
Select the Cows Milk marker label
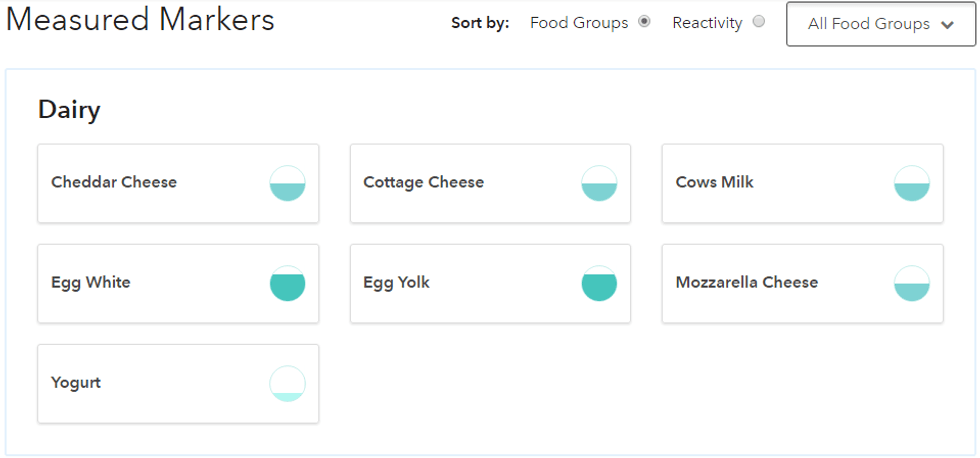click(x=715, y=183)
